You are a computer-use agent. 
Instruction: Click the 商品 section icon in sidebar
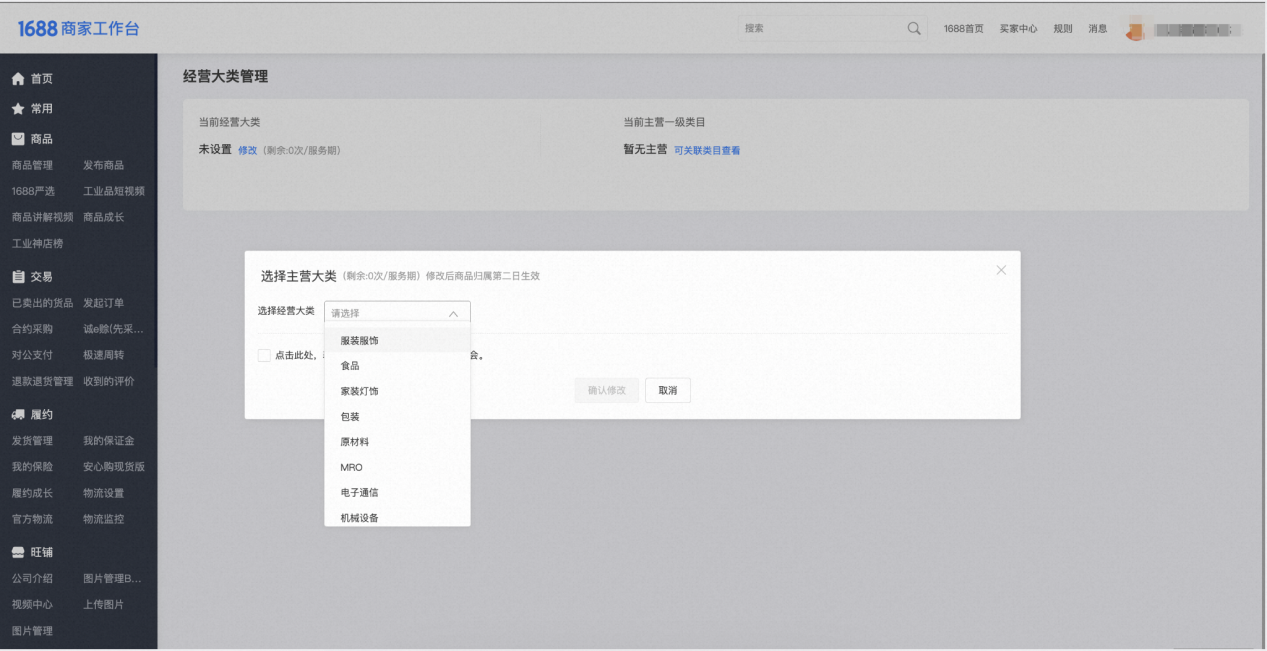[x=18, y=139]
